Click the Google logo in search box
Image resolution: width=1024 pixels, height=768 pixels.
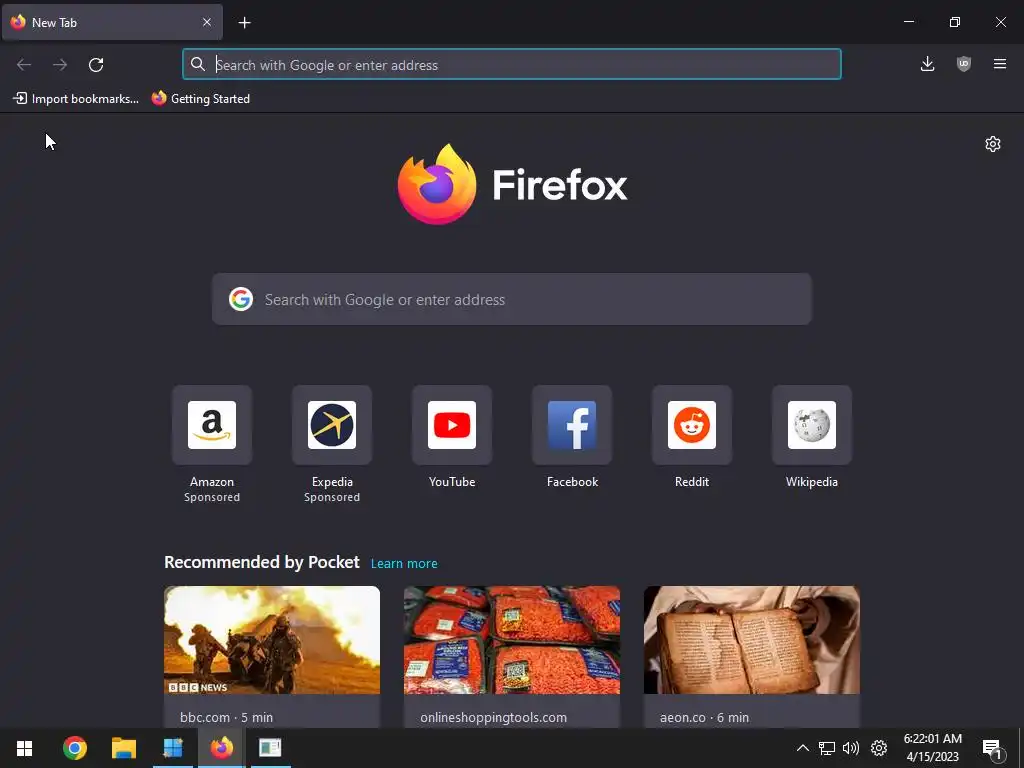click(x=241, y=299)
